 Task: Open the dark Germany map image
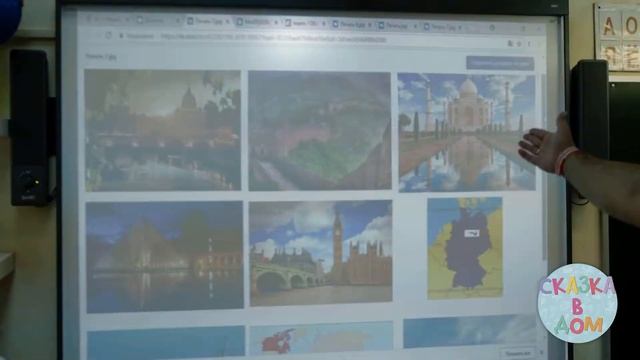[465, 248]
